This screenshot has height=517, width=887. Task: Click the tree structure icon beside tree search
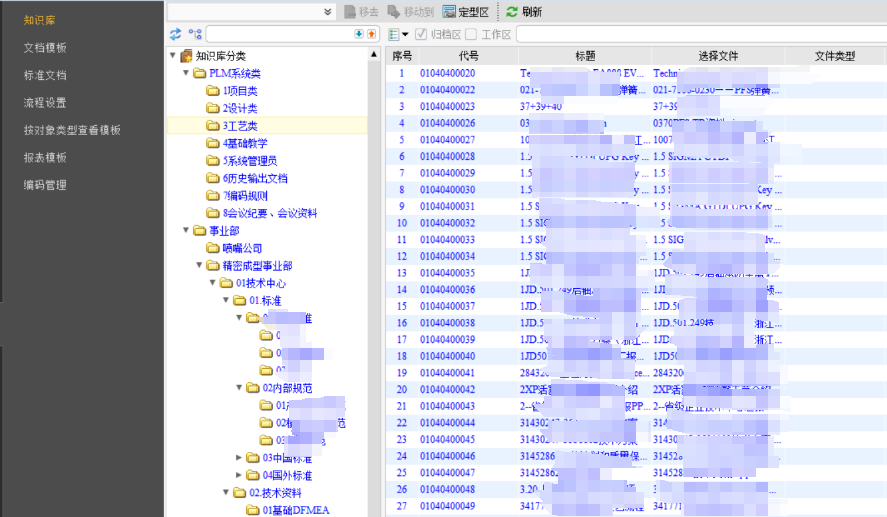(x=195, y=35)
